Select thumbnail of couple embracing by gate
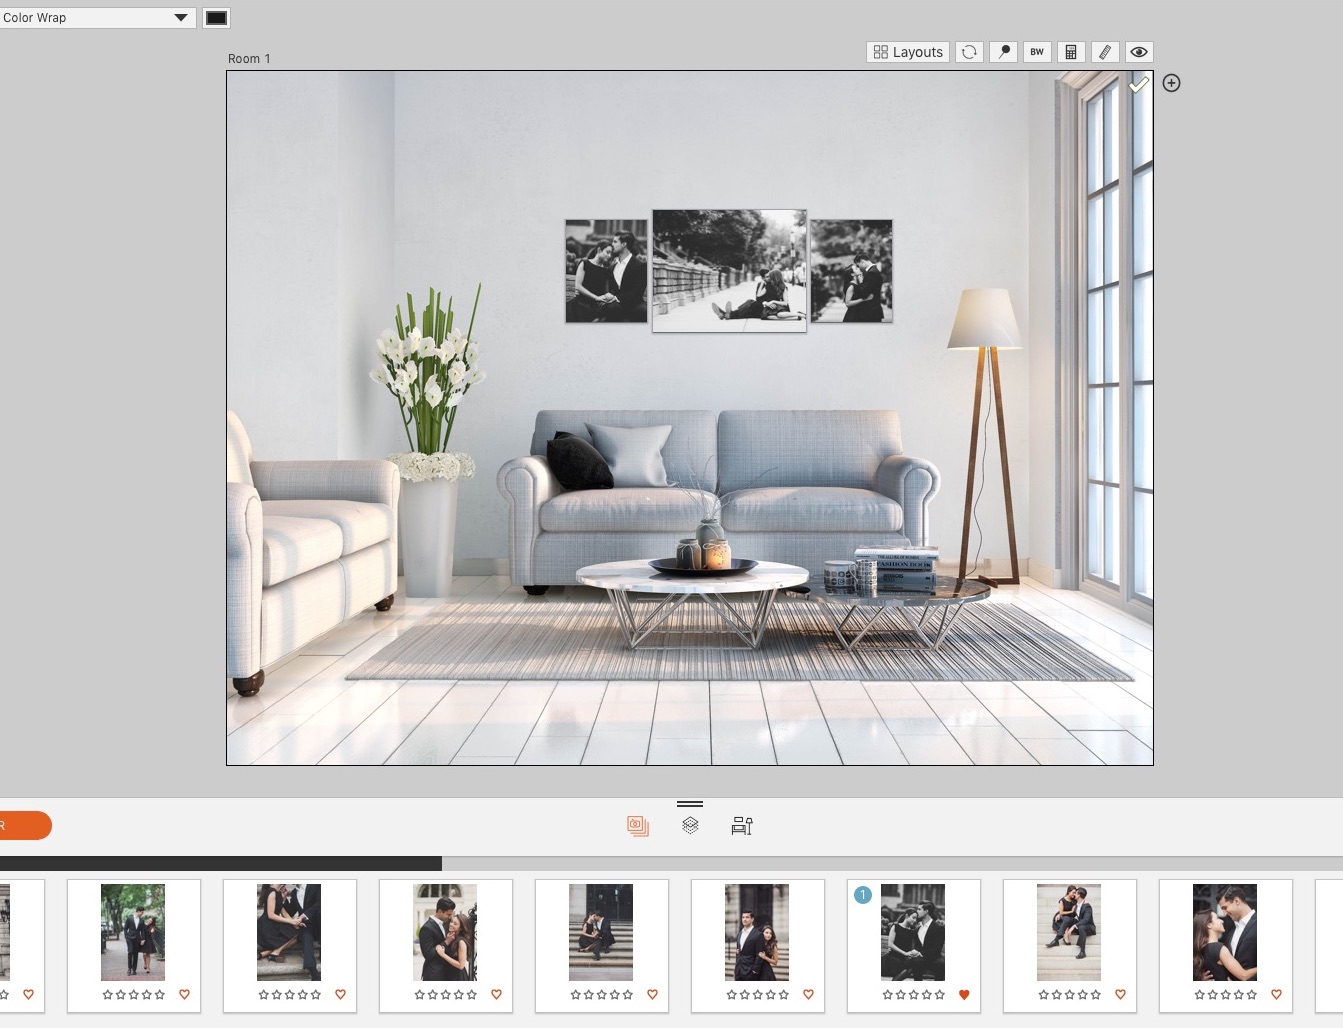The image size is (1343, 1028). coord(445,932)
